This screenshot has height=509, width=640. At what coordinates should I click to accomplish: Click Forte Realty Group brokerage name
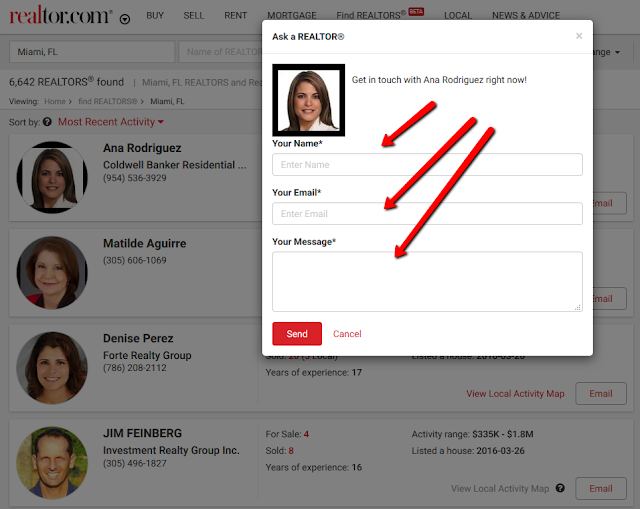click(x=147, y=355)
